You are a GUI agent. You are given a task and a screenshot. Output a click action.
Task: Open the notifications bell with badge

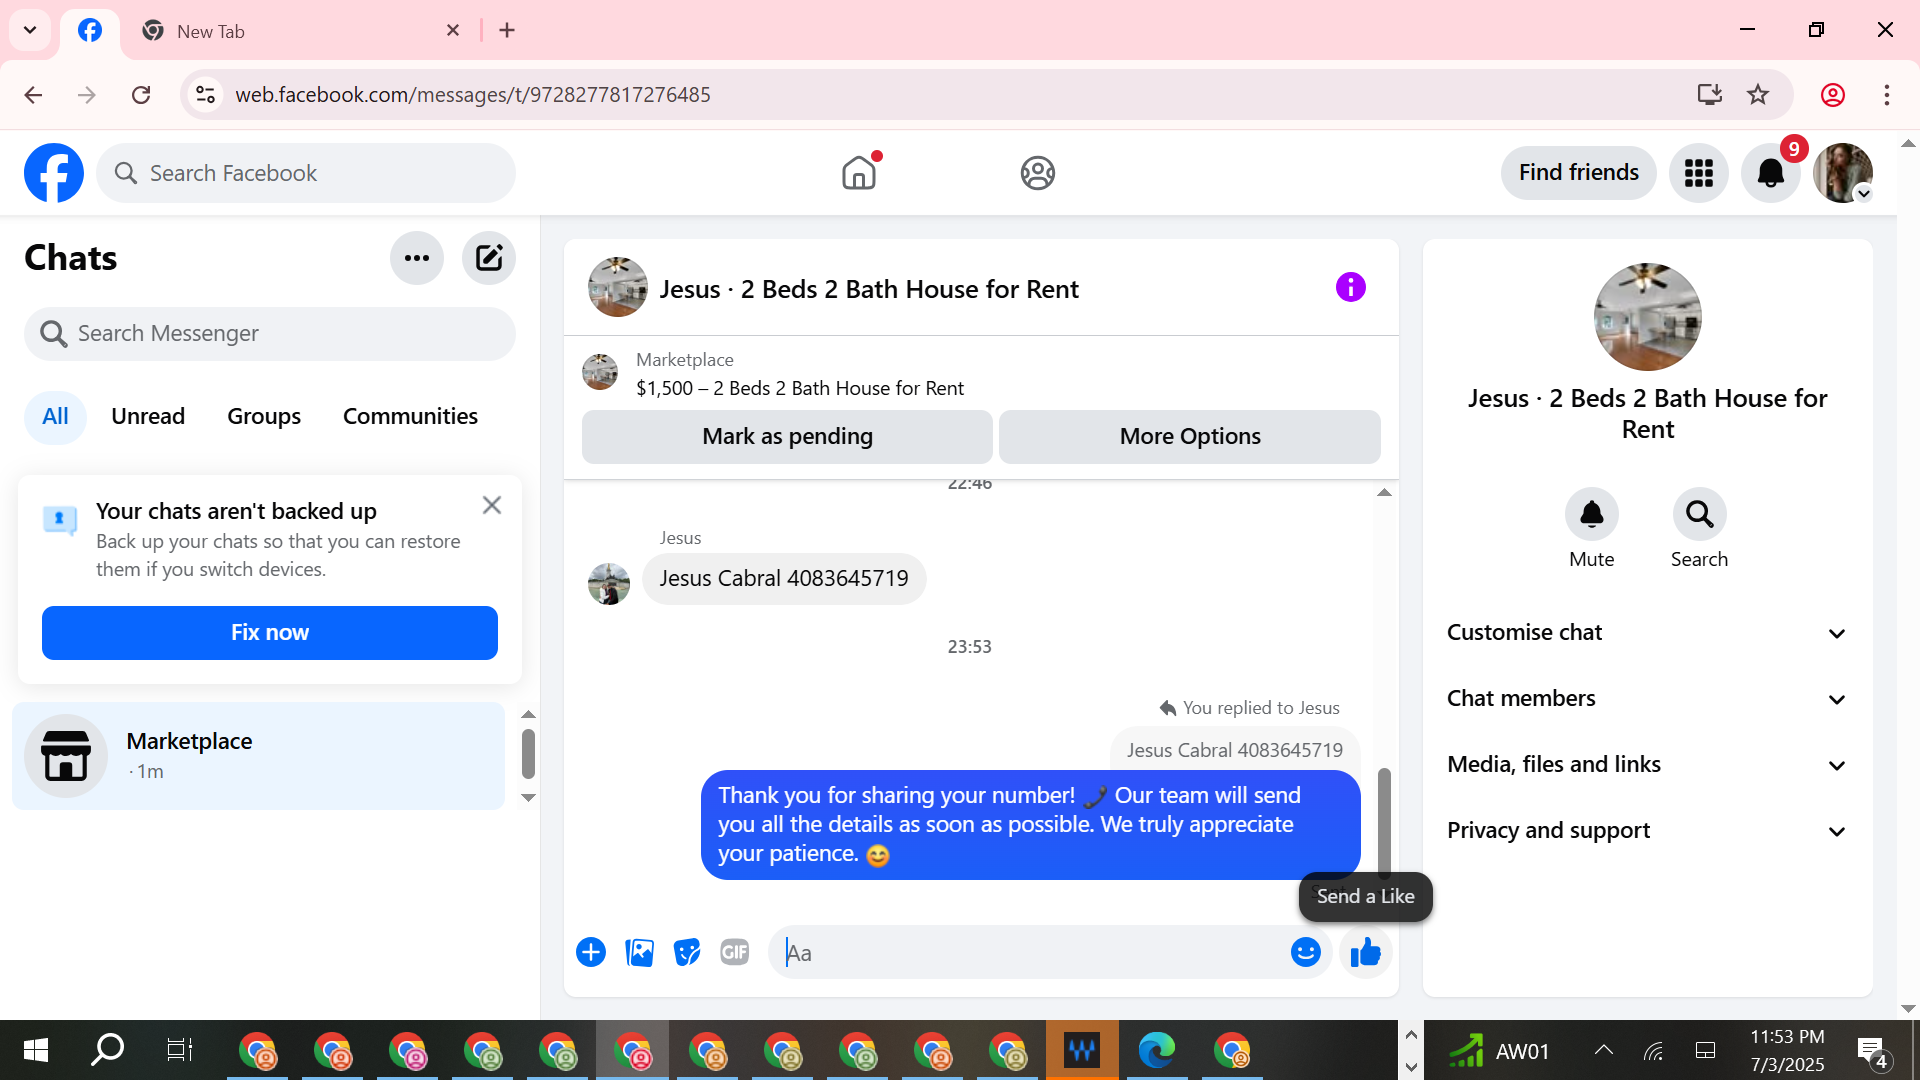click(1770, 173)
